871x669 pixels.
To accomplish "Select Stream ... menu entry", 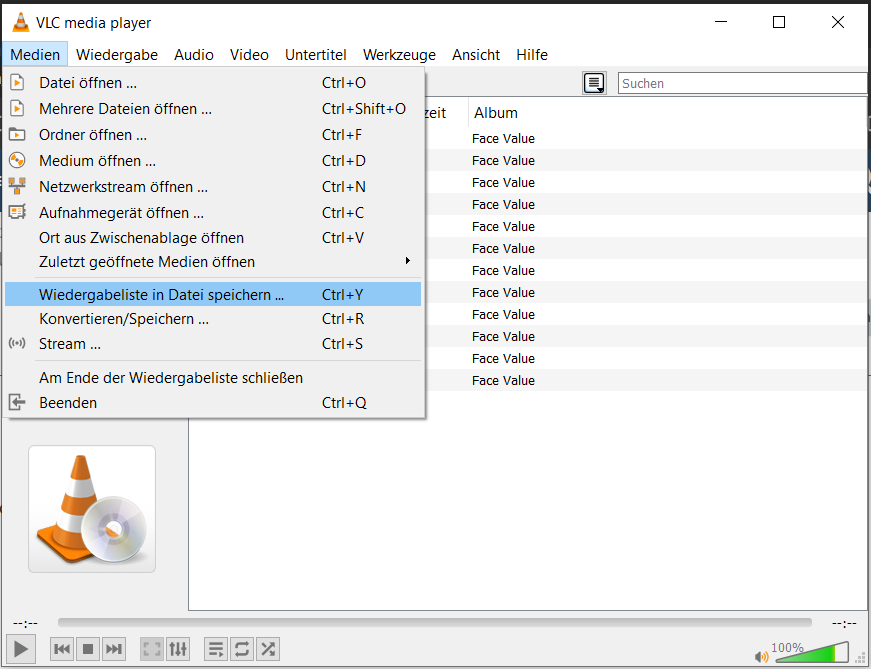I will click(x=213, y=343).
